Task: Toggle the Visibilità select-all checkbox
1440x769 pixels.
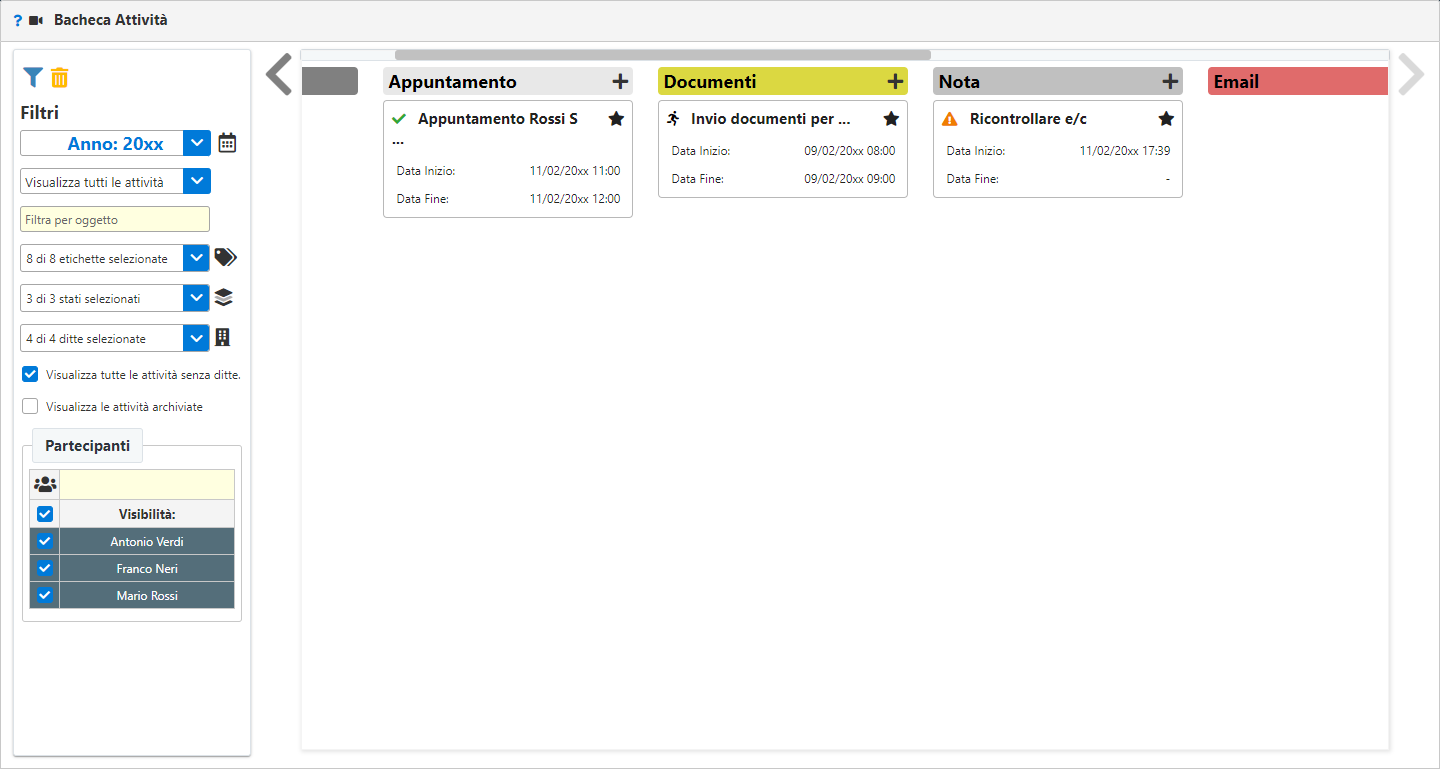Action: (x=45, y=514)
